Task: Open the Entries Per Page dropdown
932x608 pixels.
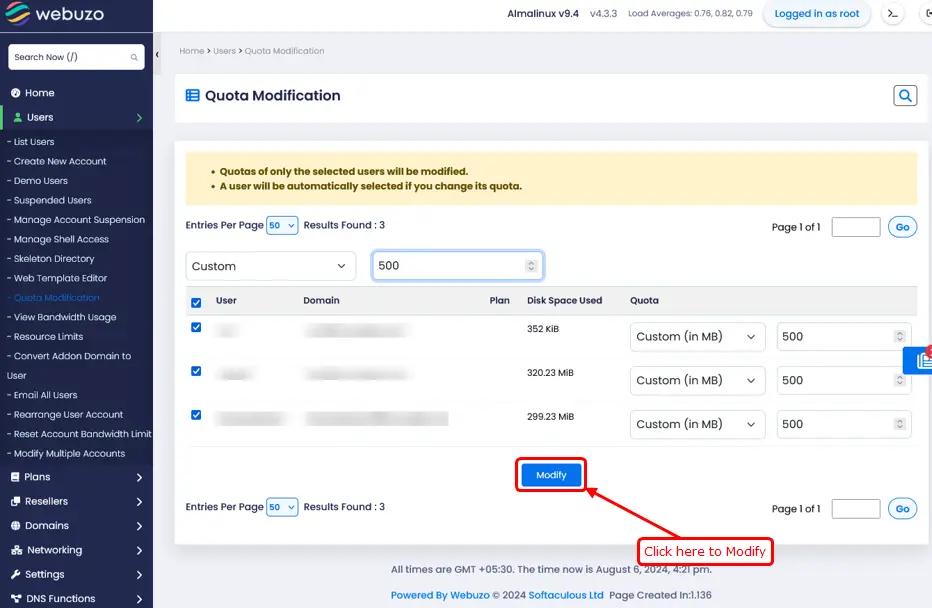Action: pos(281,225)
